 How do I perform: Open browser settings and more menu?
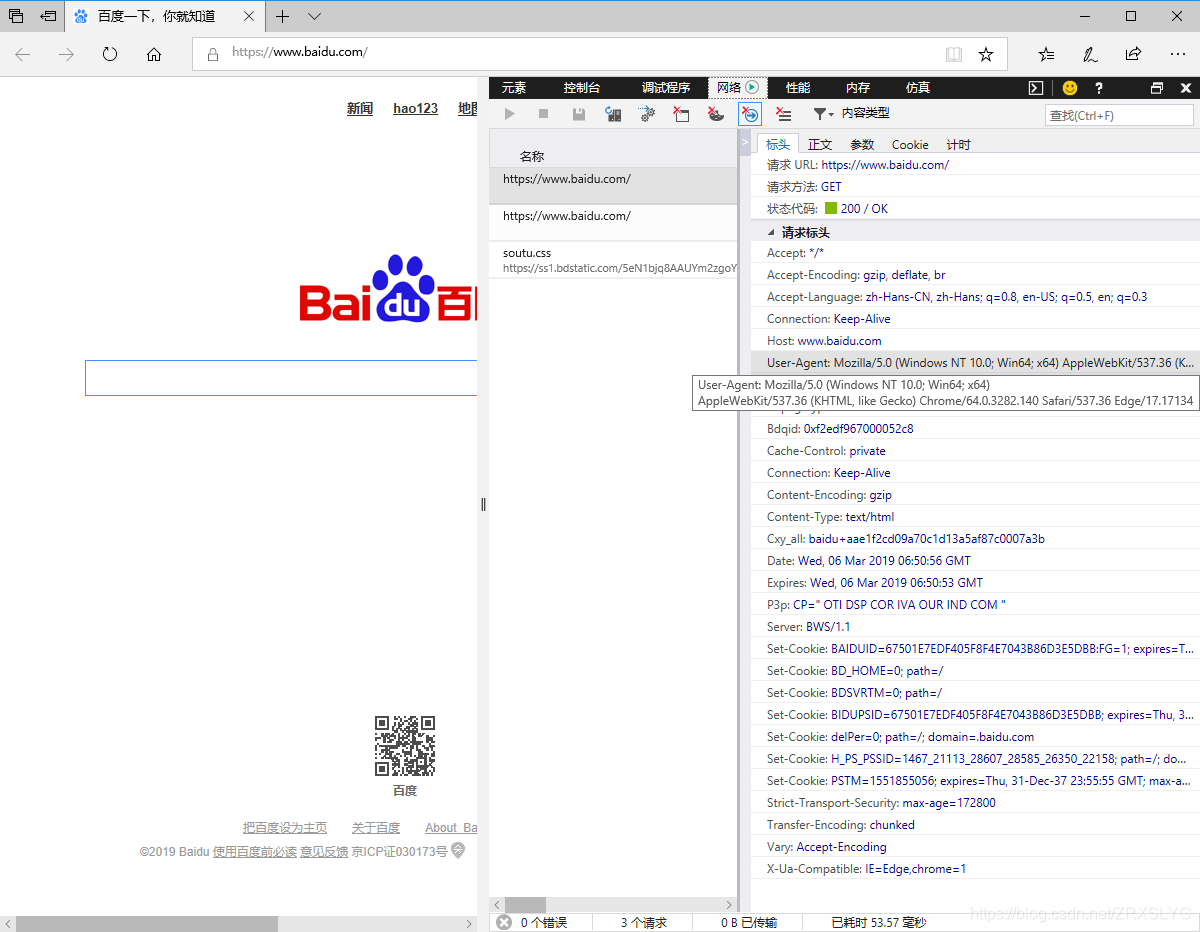pyautogui.click(x=1177, y=54)
